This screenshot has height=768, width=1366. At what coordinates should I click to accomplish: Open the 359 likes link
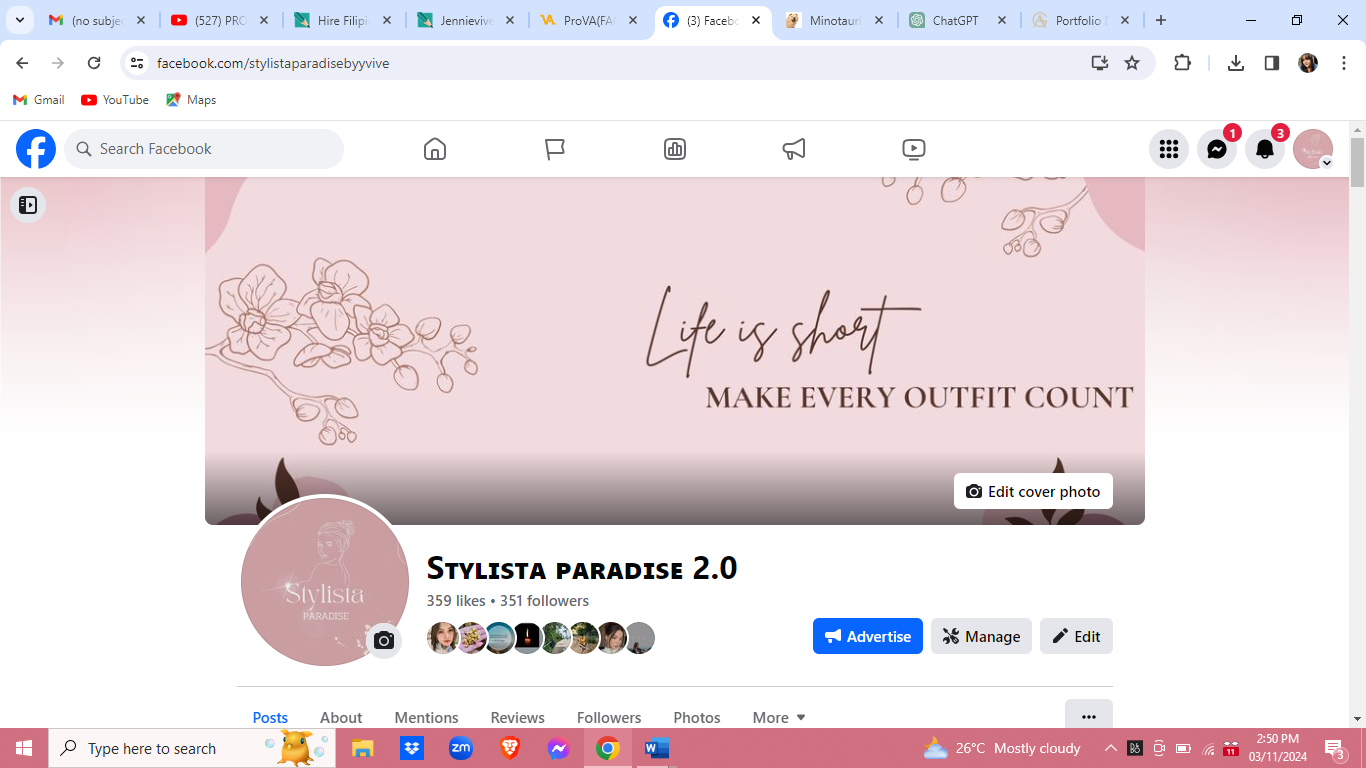point(456,601)
